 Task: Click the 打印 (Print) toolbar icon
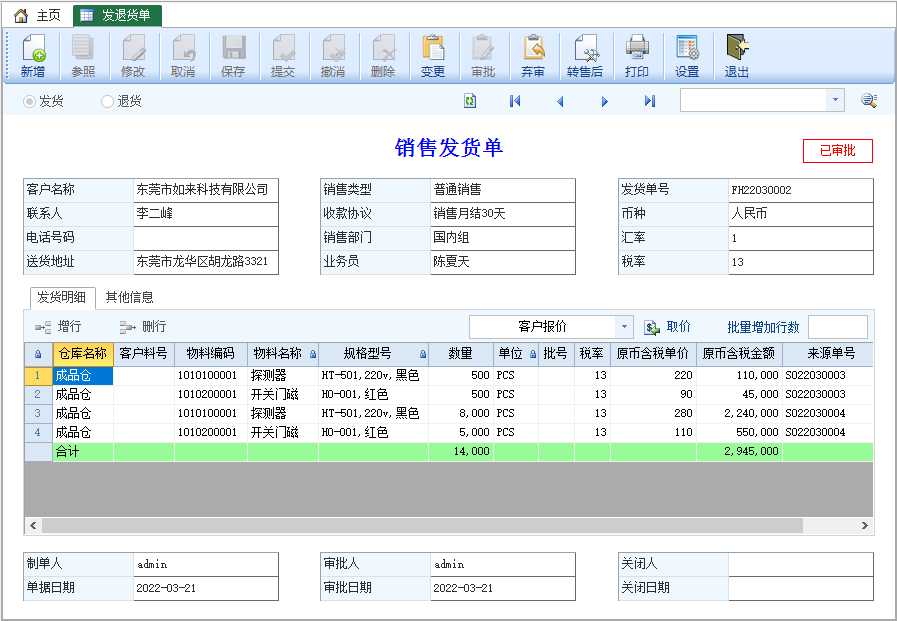[637, 55]
